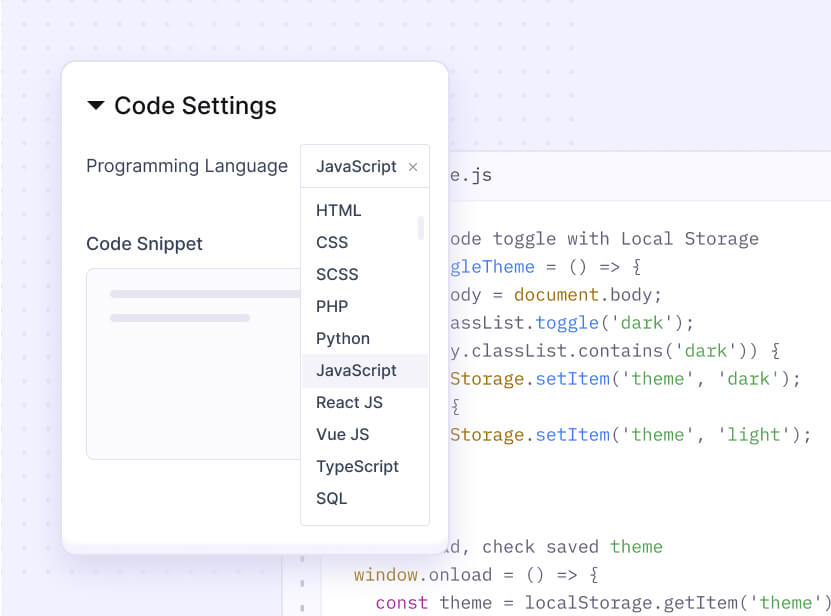Choose Python from the dropdown options
This screenshot has height=616, width=831.
click(x=343, y=339)
